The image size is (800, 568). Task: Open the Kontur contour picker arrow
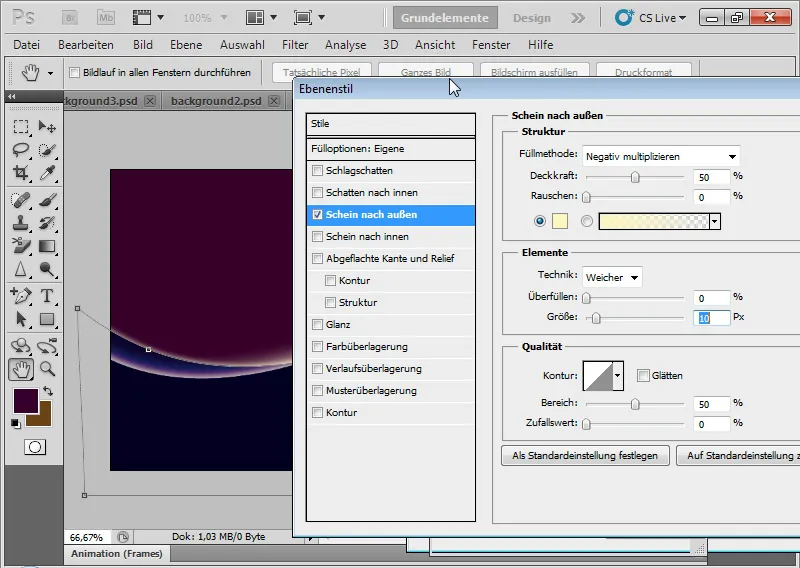tap(617, 376)
